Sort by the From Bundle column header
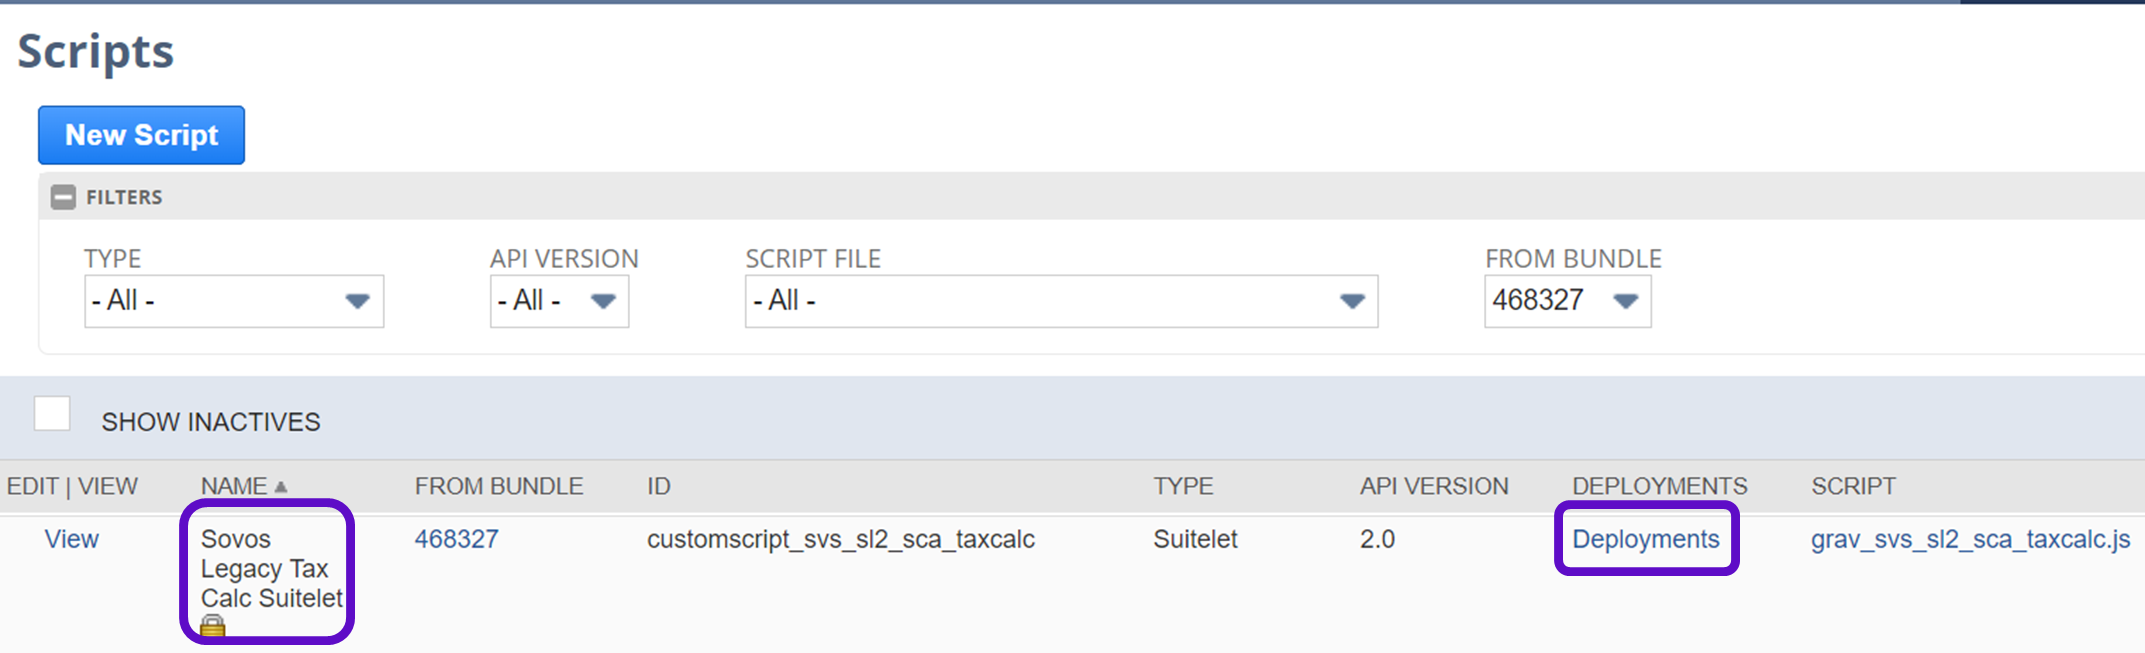 pos(498,486)
